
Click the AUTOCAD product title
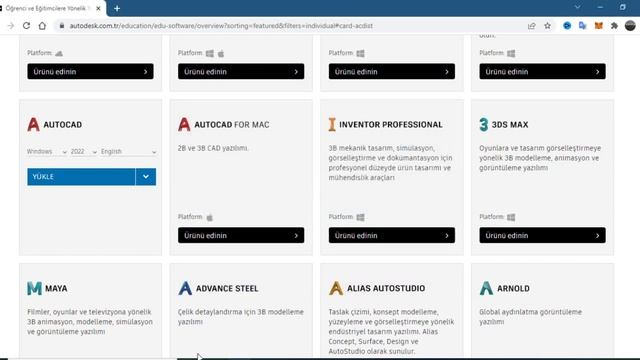tap(62, 125)
